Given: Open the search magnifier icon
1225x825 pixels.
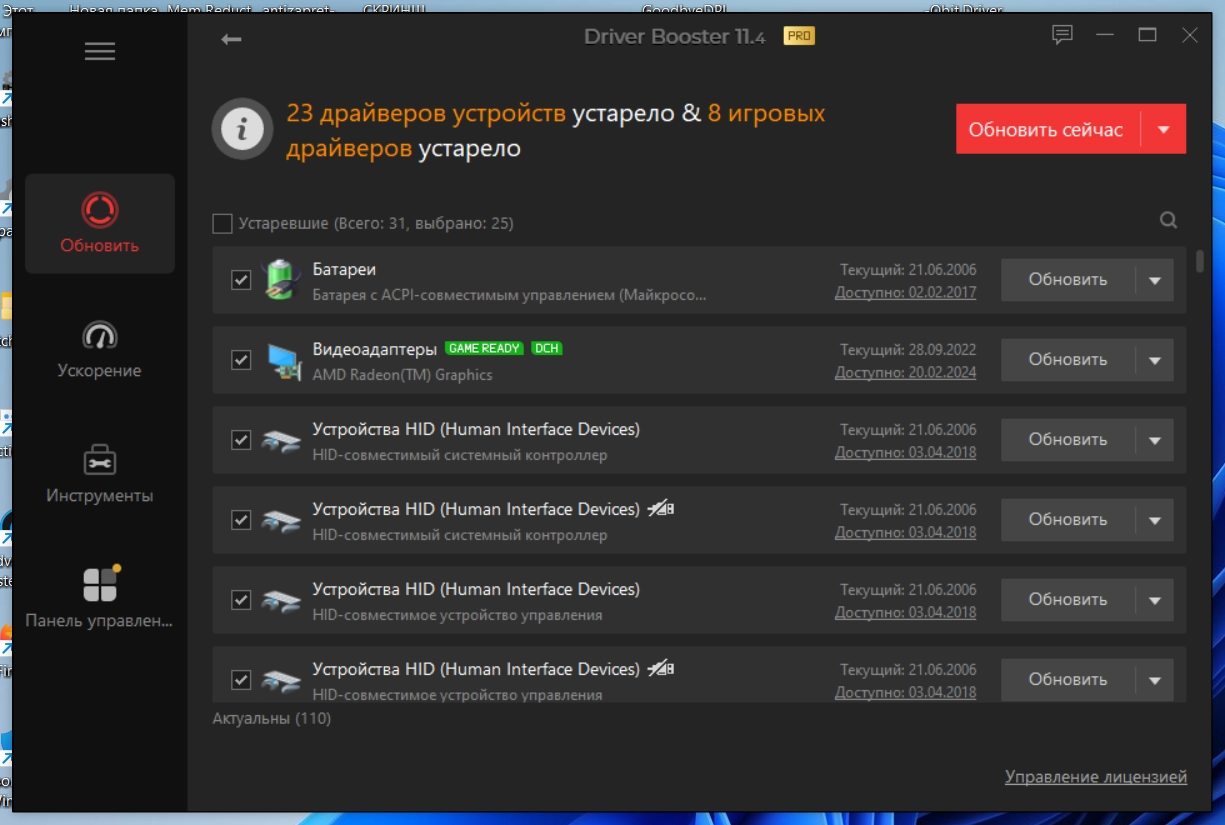Looking at the screenshot, I should (x=1168, y=221).
